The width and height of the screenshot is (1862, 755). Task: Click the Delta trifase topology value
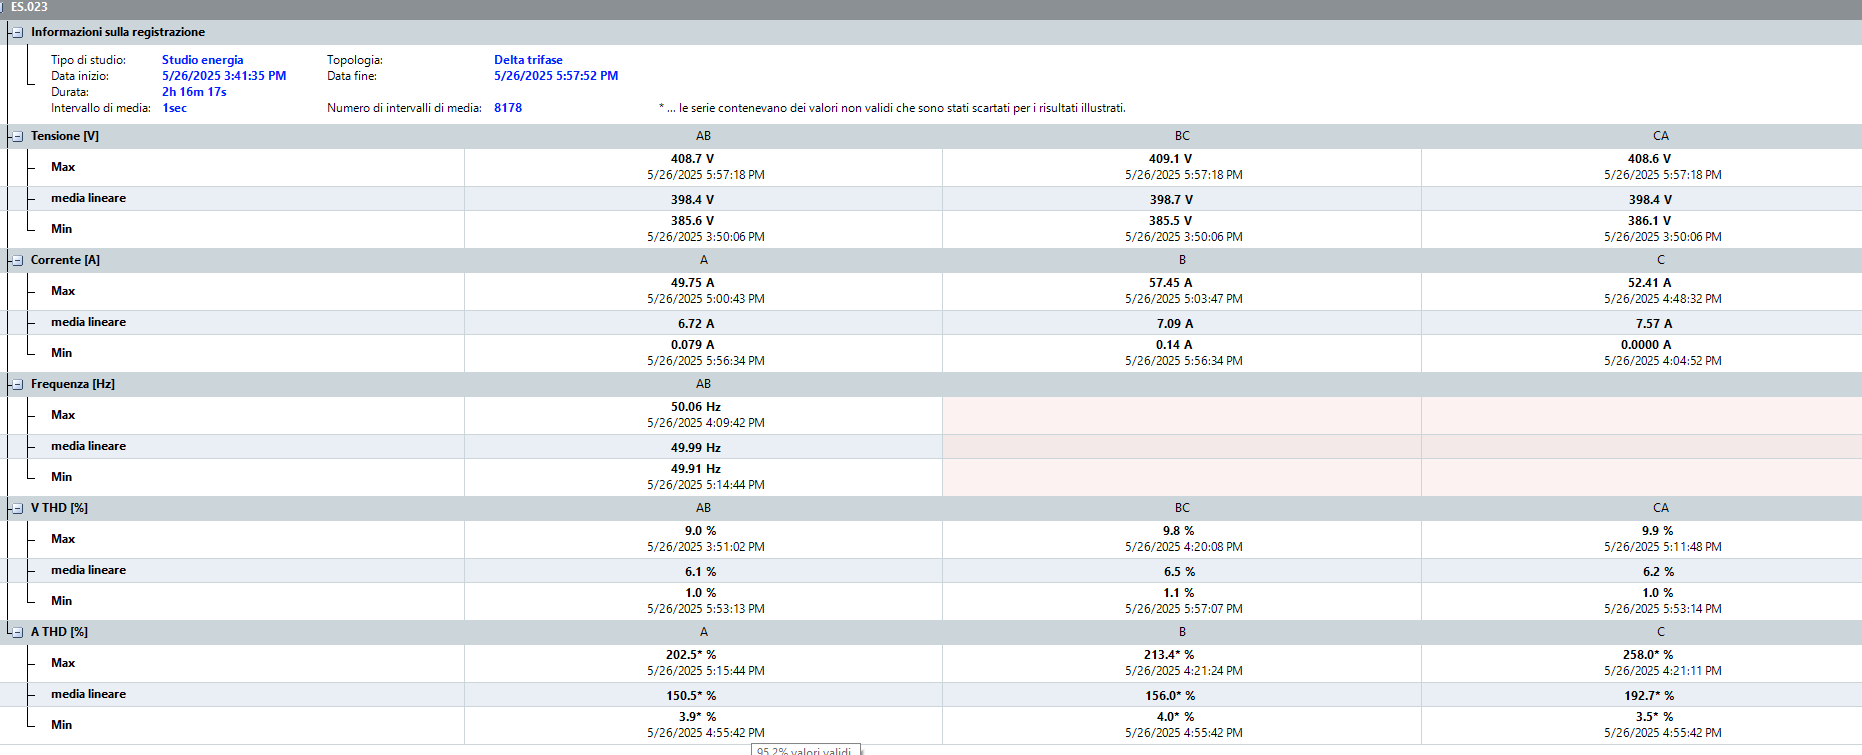(528, 60)
